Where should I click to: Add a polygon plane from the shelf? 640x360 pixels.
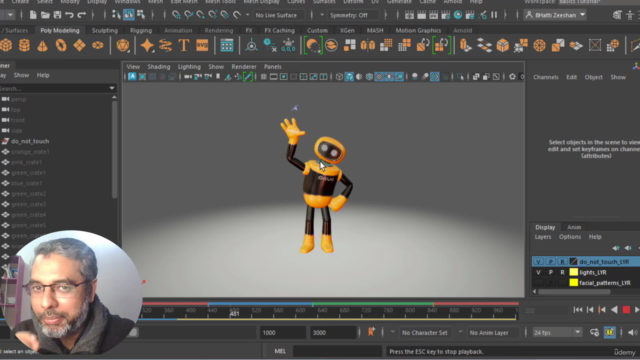click(79, 45)
